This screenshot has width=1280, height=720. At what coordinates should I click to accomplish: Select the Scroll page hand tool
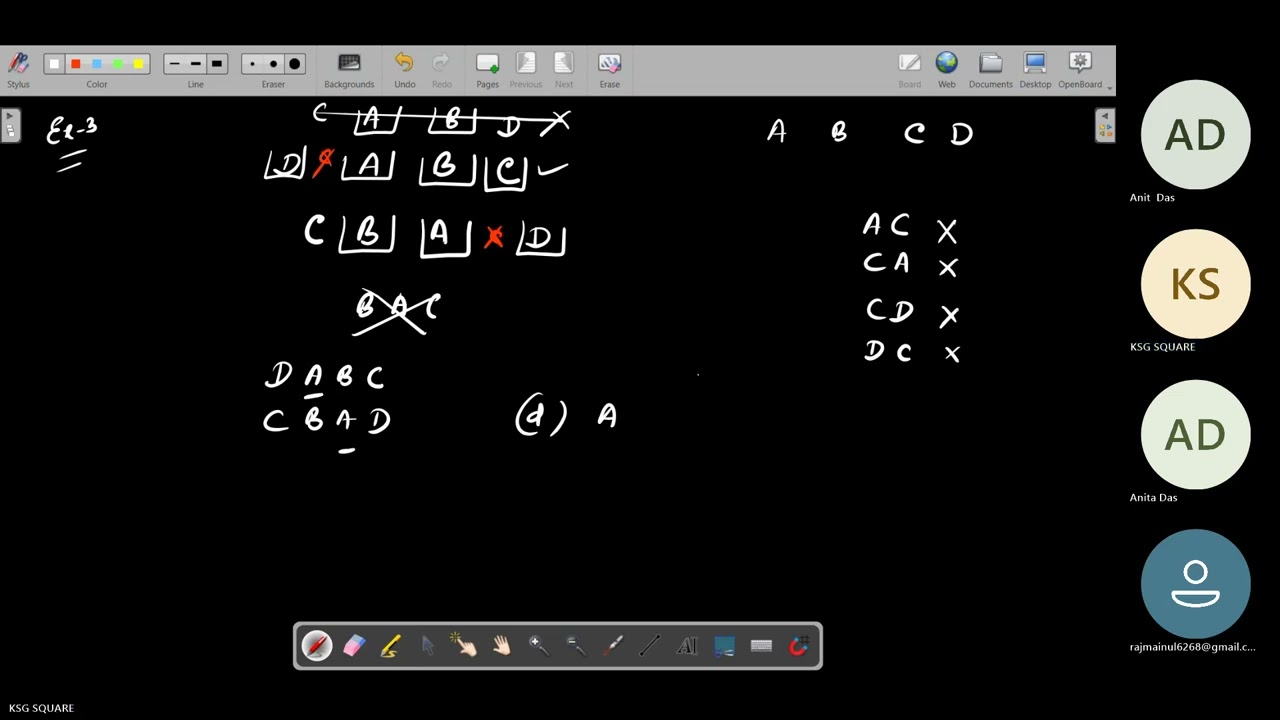(502, 646)
